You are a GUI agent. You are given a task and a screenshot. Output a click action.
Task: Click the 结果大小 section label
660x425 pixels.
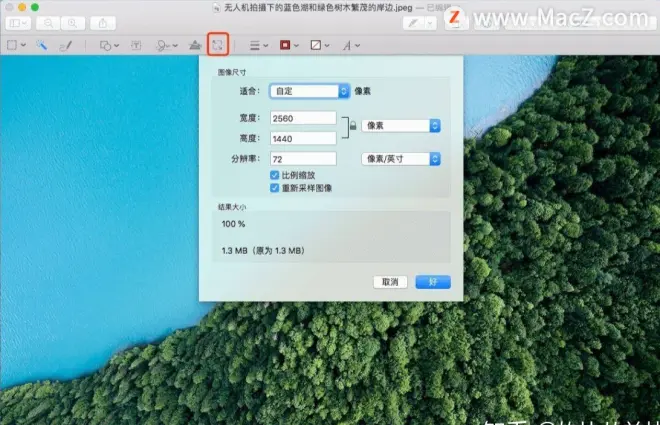pyautogui.click(x=232, y=207)
